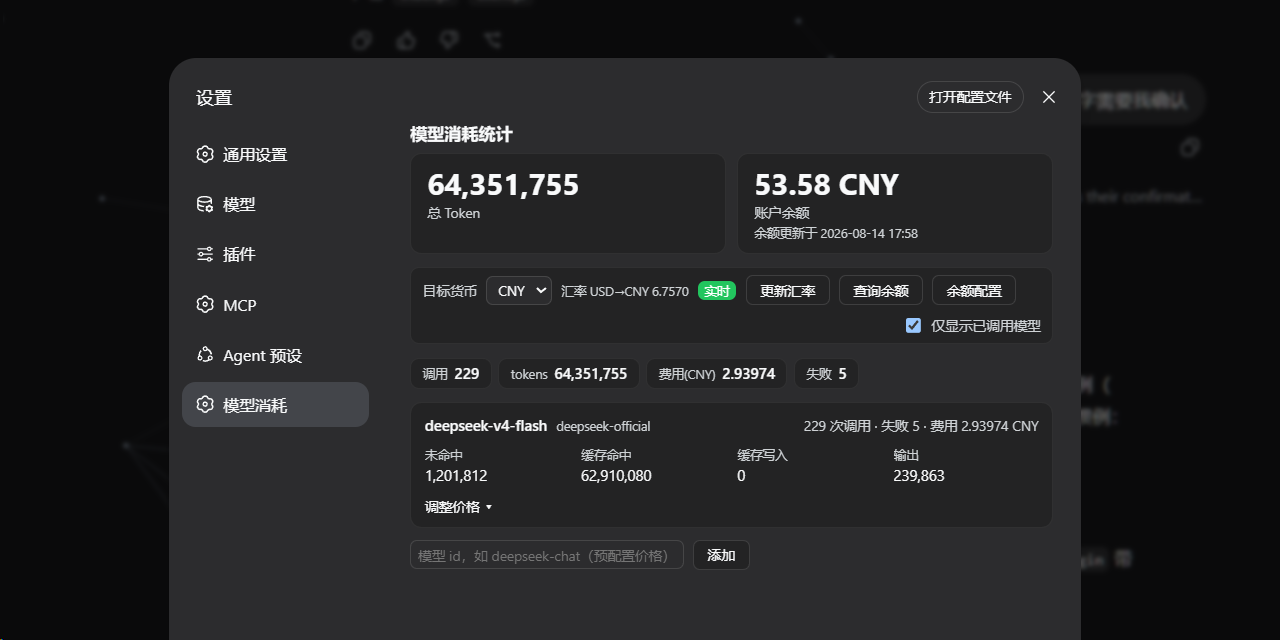
Task: Click the 53.58 CNY balance value
Action: coord(827,185)
